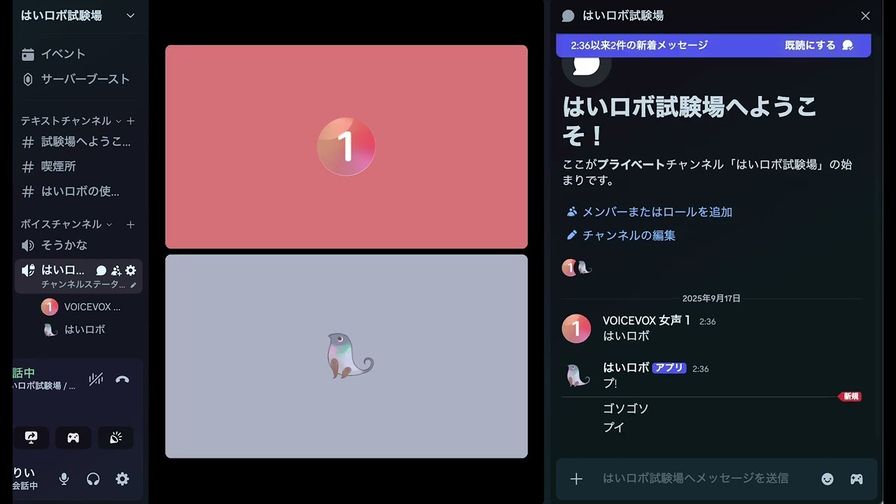Open user settings gear at bottom left
The width and height of the screenshot is (896, 504).
(x=122, y=479)
